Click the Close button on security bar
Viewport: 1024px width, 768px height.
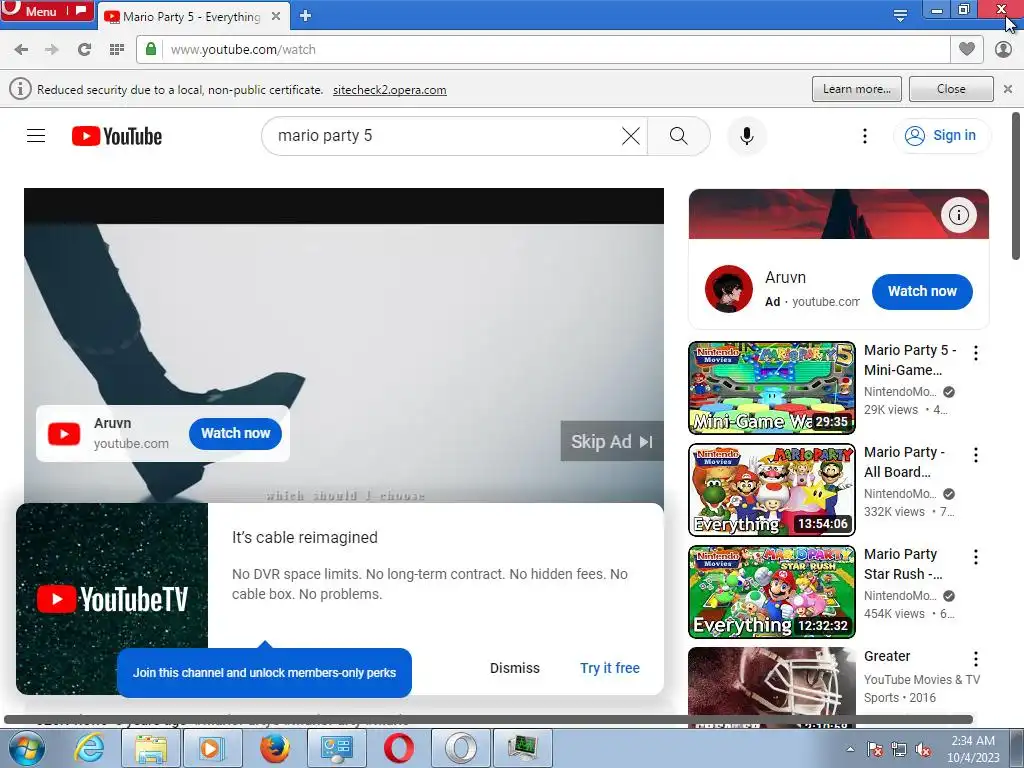point(951,89)
